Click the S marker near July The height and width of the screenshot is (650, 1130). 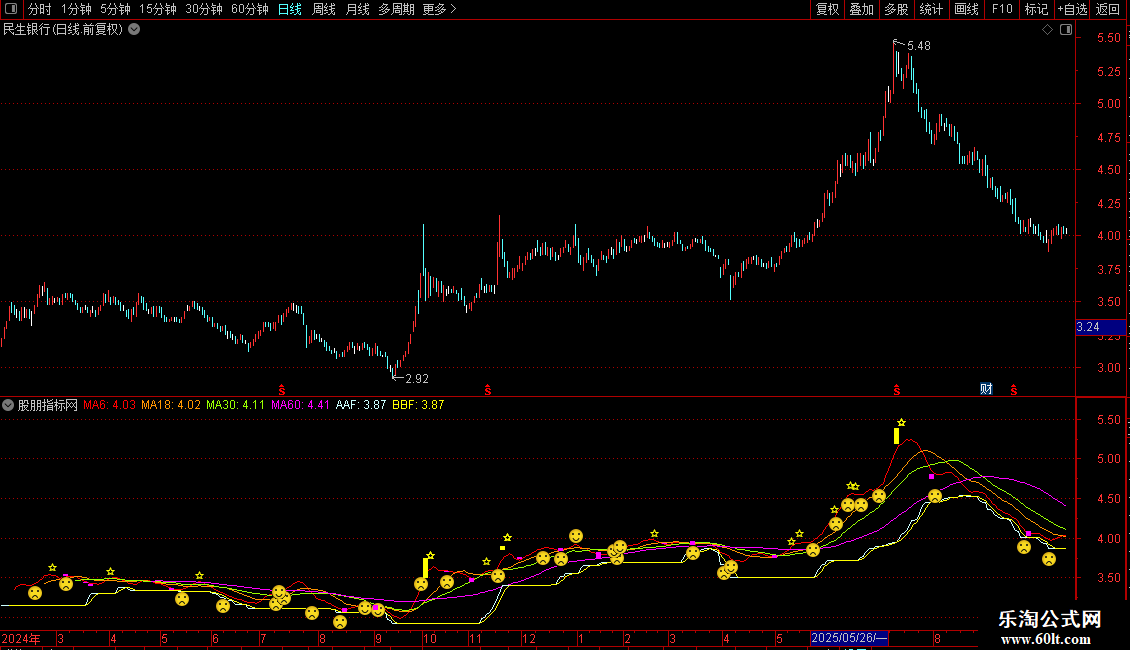tap(282, 390)
